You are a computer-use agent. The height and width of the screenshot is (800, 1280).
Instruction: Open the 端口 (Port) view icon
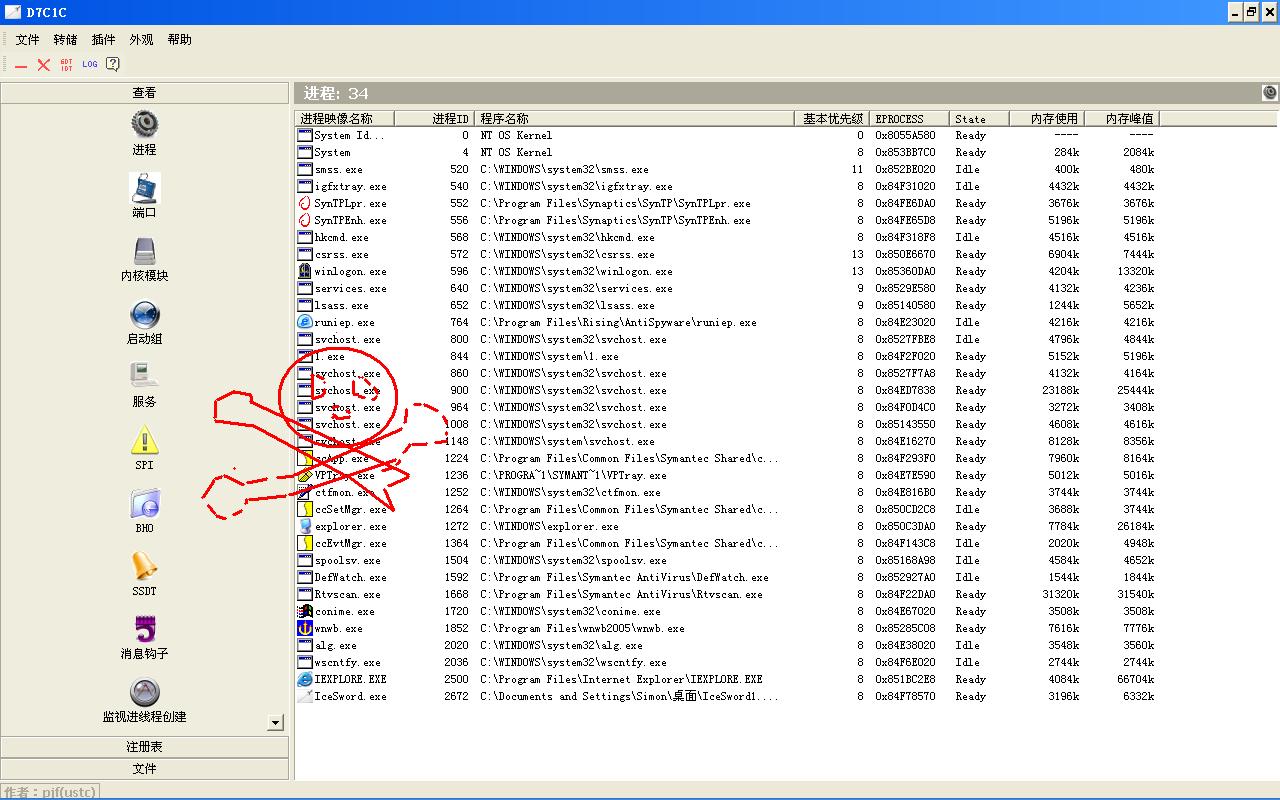144,188
